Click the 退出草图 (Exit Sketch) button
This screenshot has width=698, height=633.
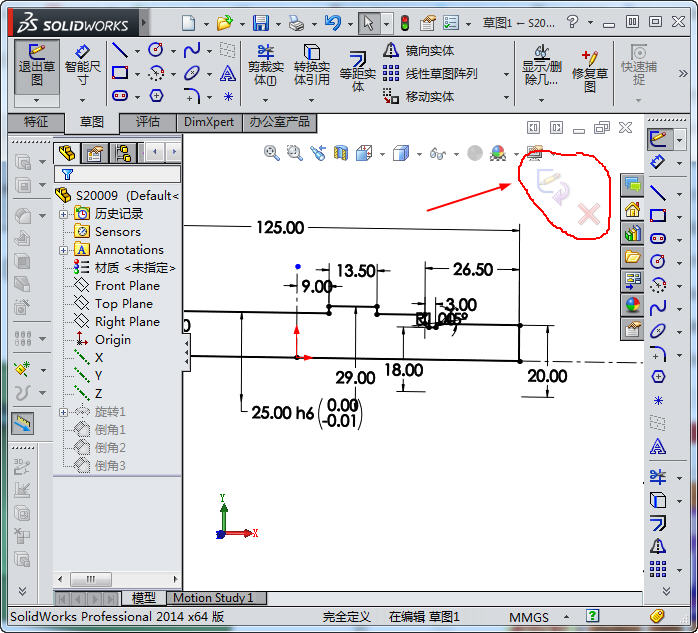click(x=37, y=66)
